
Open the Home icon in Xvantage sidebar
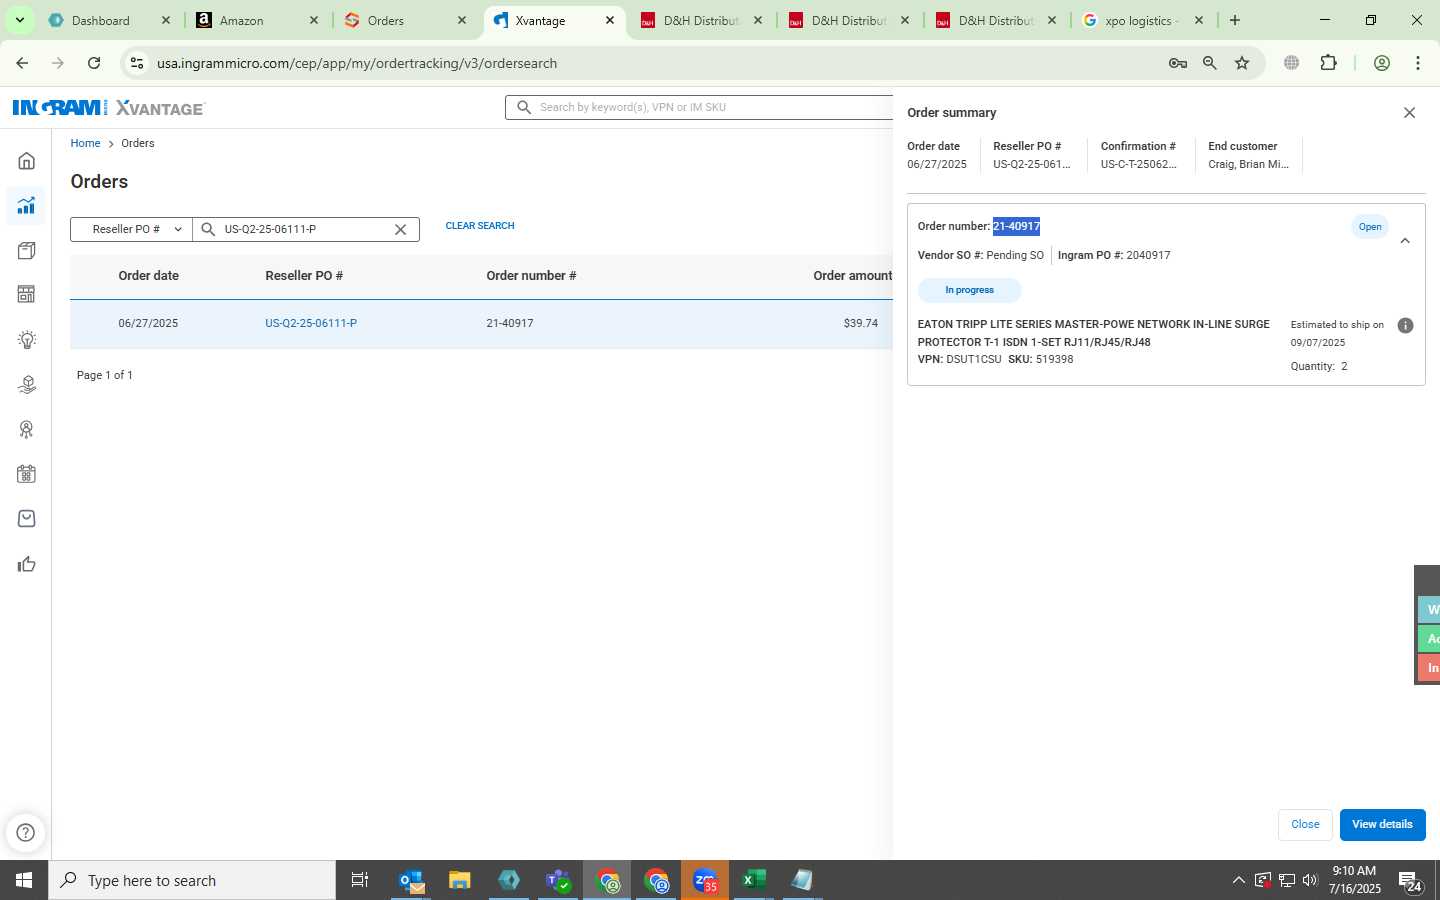pos(27,161)
